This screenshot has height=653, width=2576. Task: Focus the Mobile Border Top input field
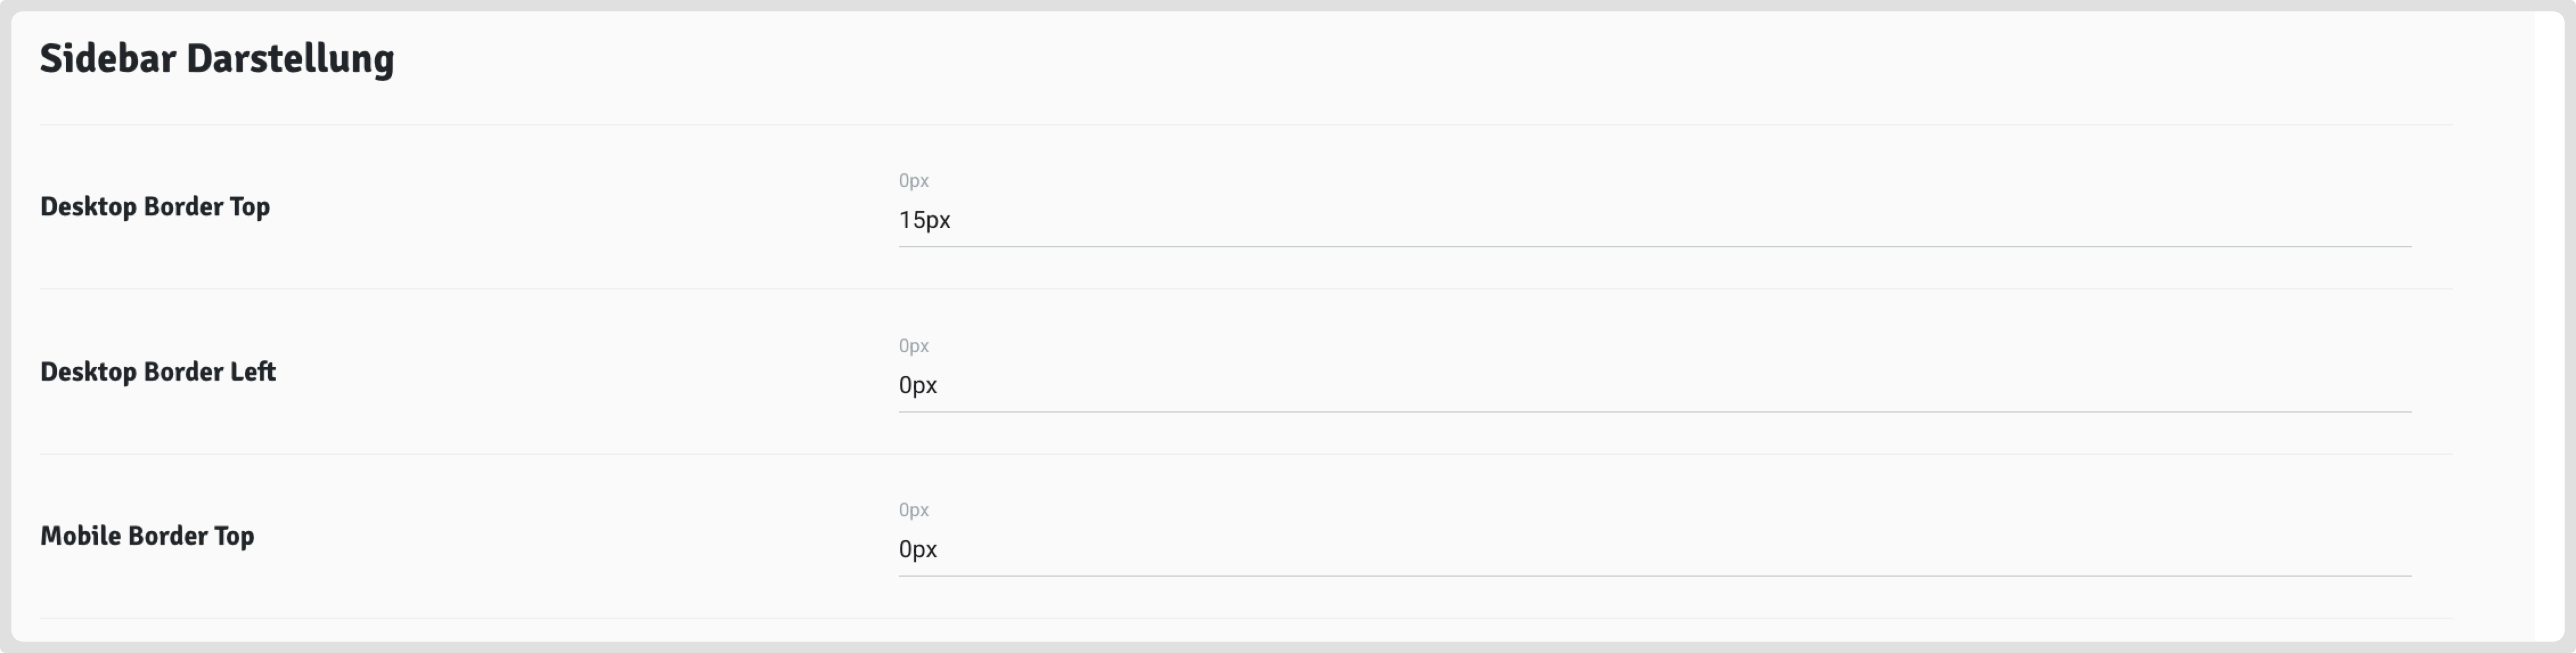pyautogui.click(x=1654, y=549)
